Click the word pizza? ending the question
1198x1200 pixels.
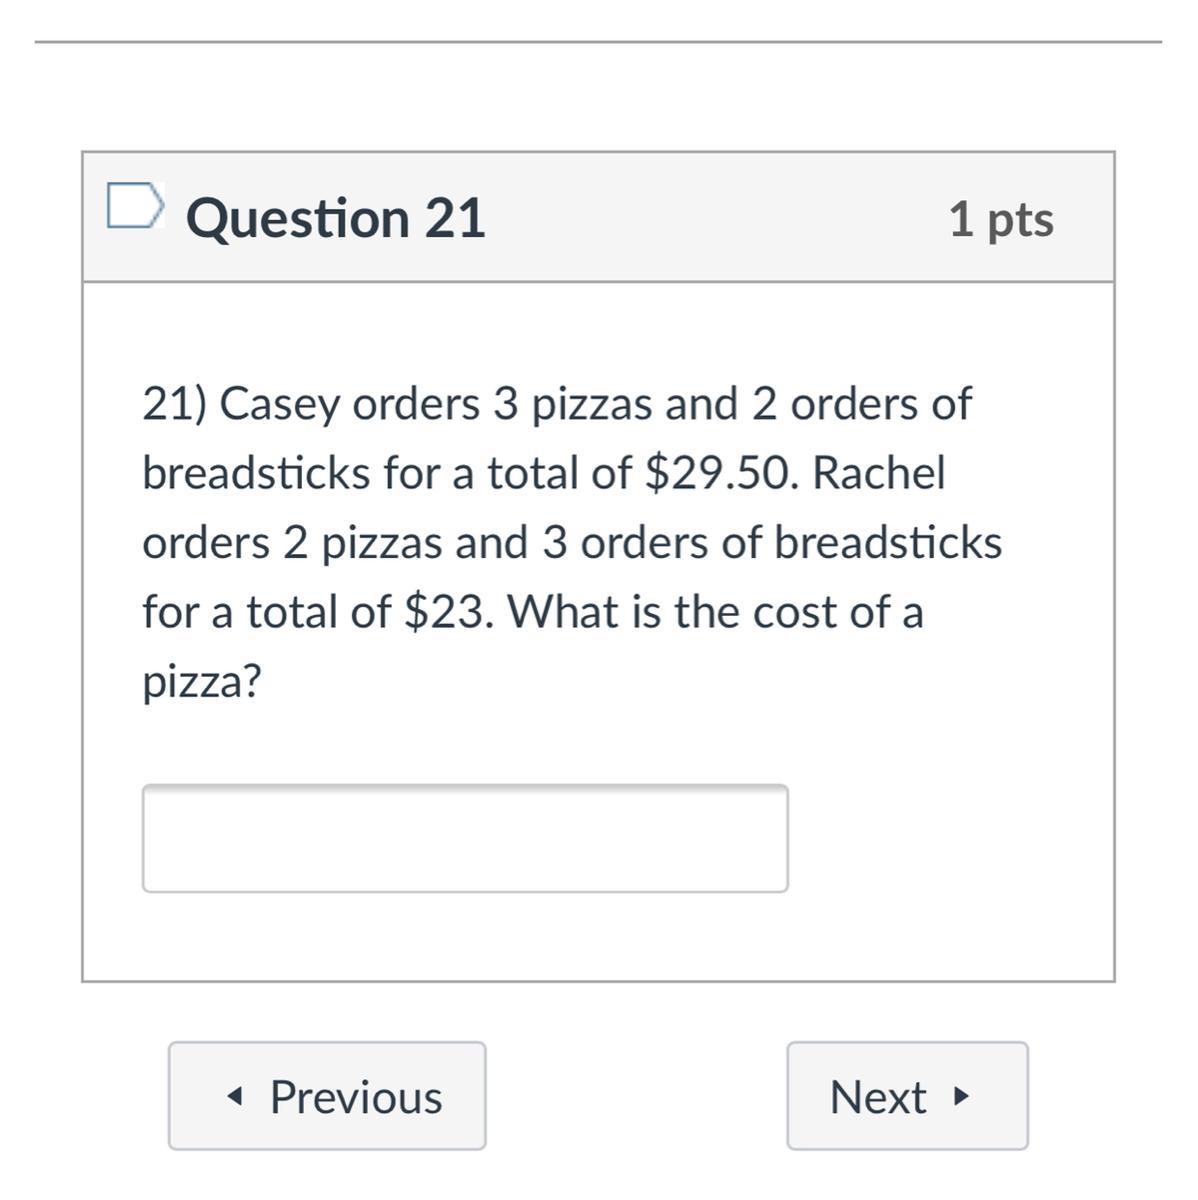pyautogui.click(x=201, y=682)
